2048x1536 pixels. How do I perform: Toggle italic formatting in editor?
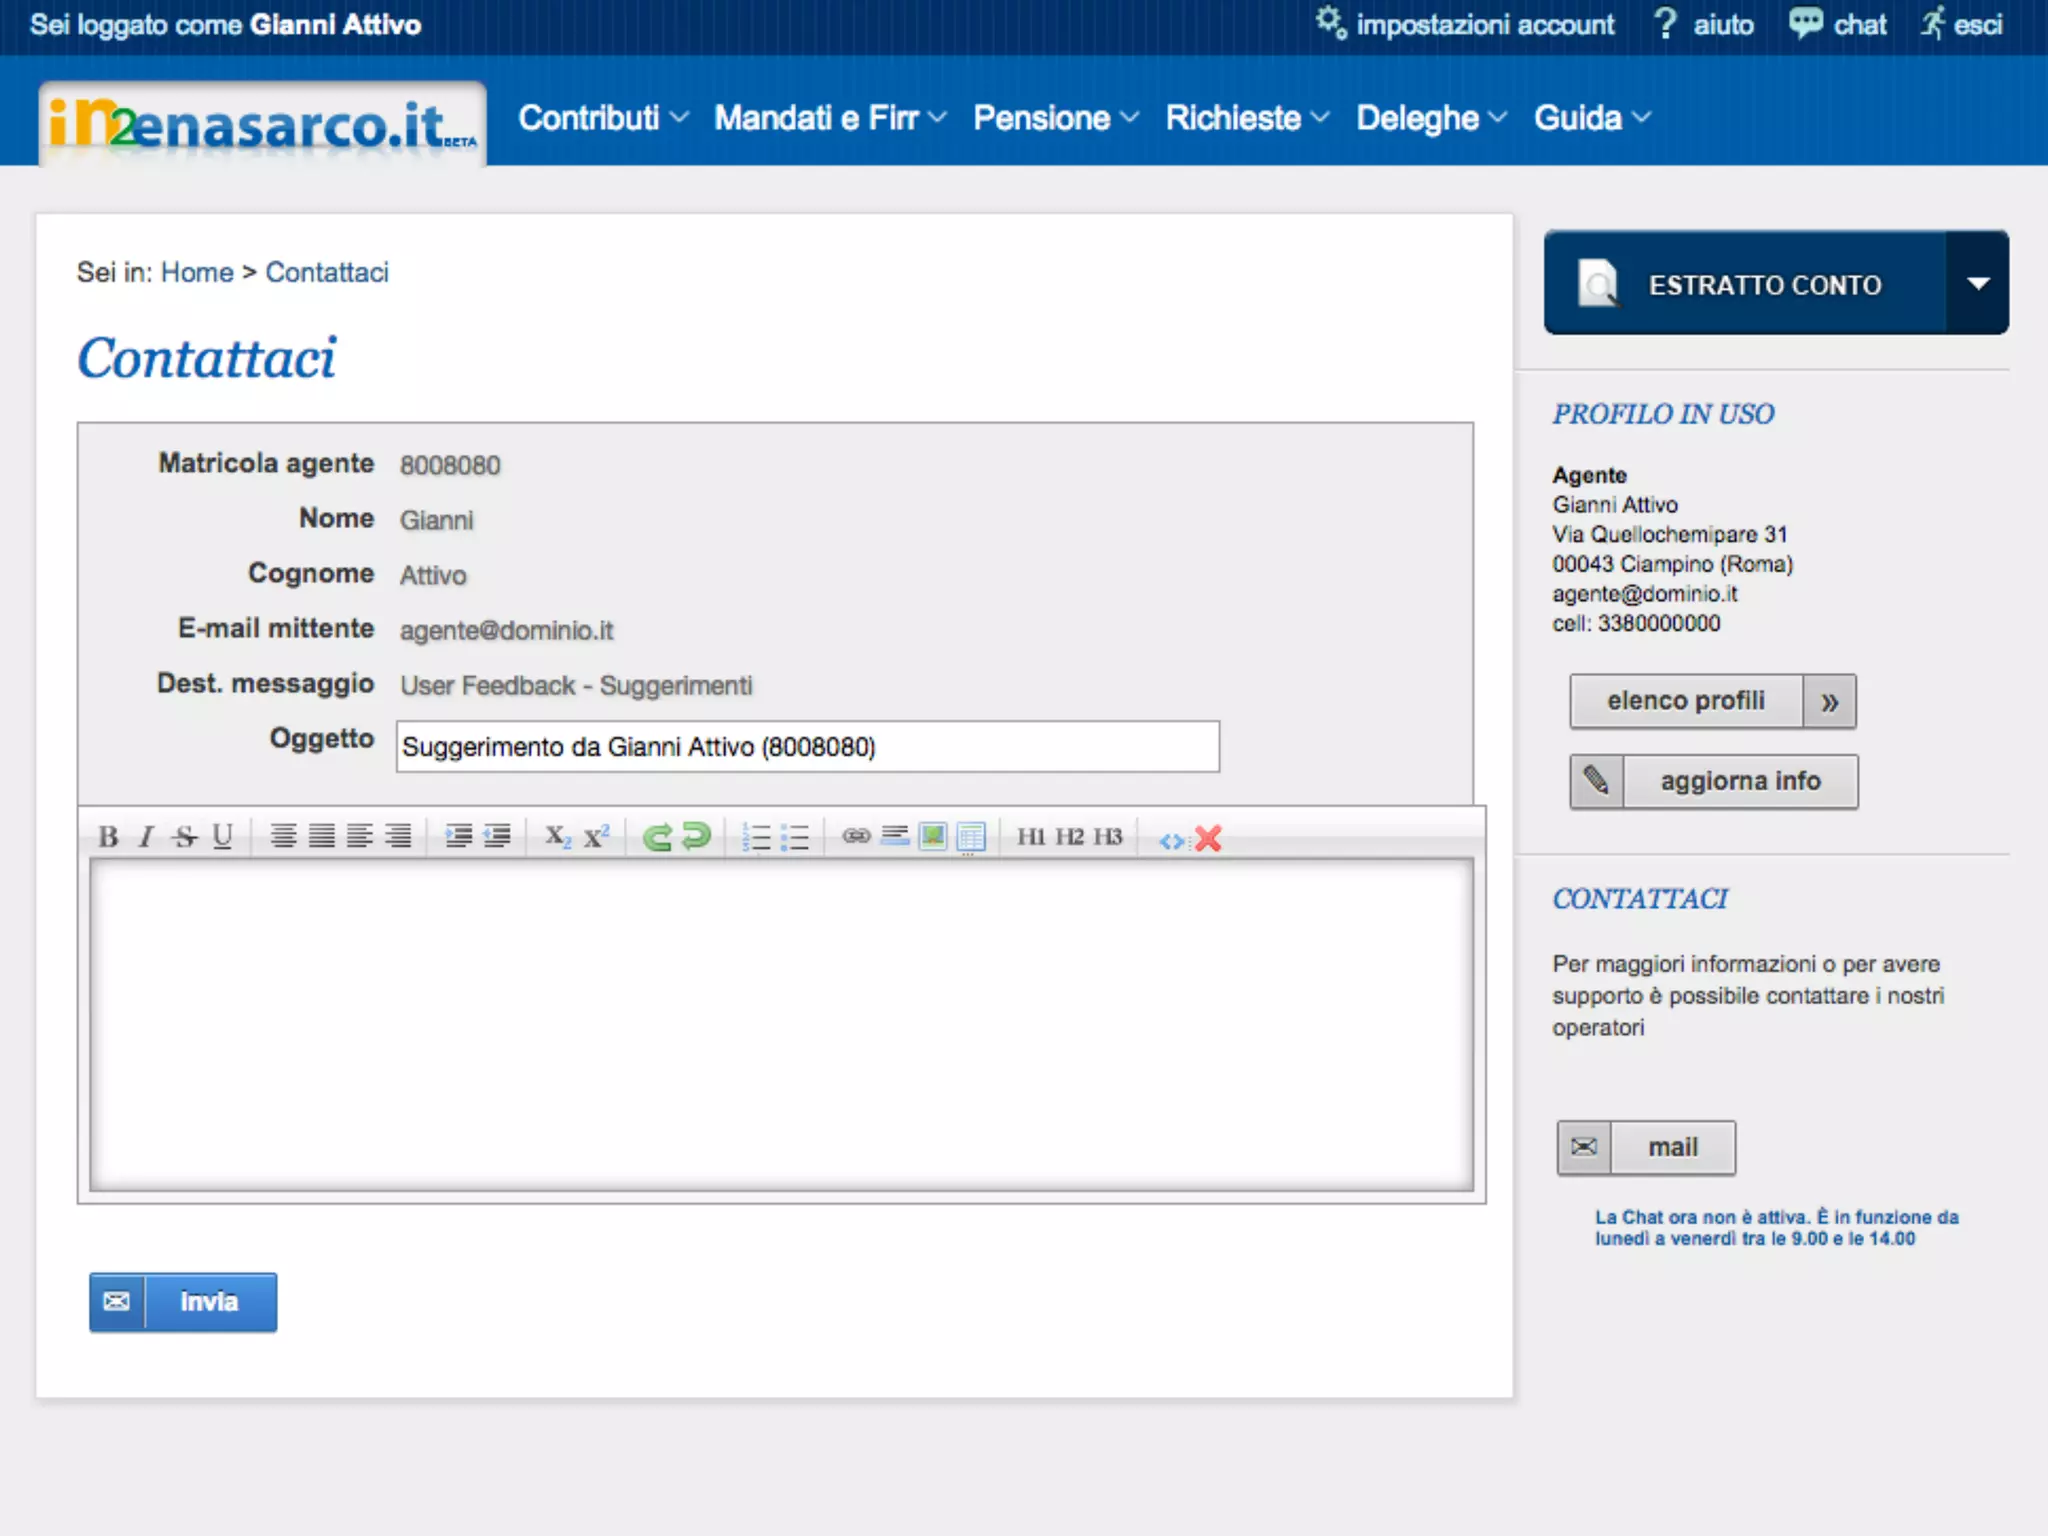coord(146,837)
